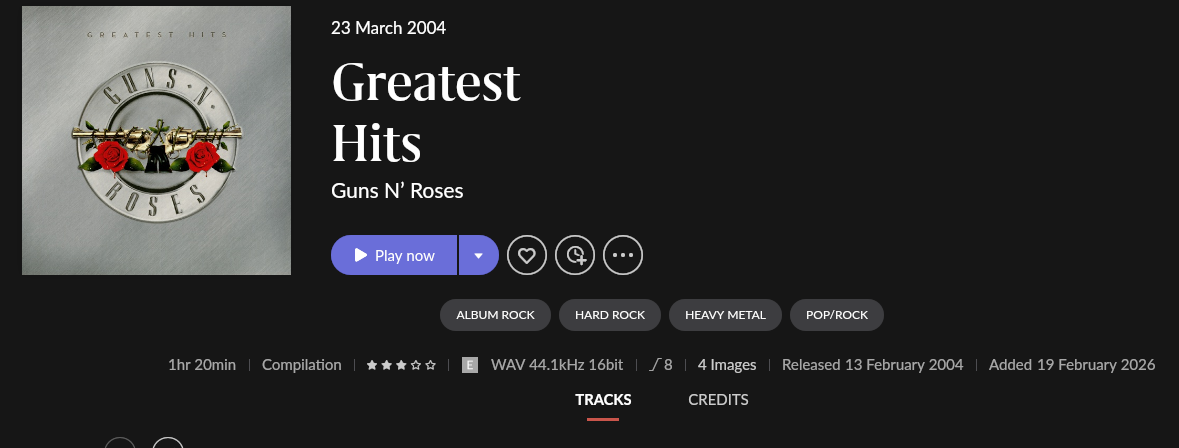
Task: Set rating to five stars
Action: [431, 365]
